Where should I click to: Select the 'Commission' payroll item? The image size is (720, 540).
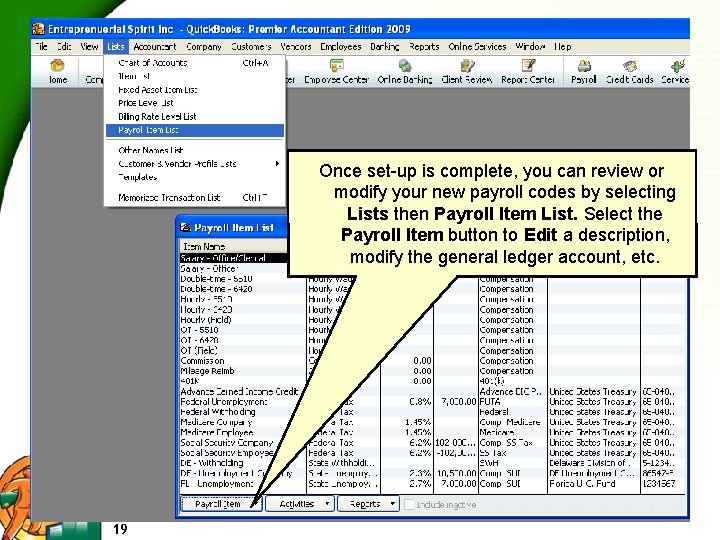[x=243, y=360]
